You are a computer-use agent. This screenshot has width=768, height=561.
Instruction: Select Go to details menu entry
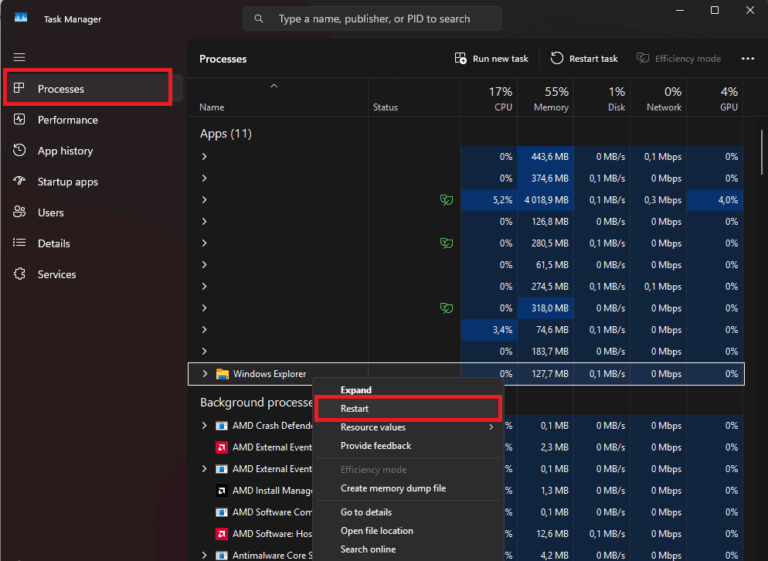click(408, 512)
